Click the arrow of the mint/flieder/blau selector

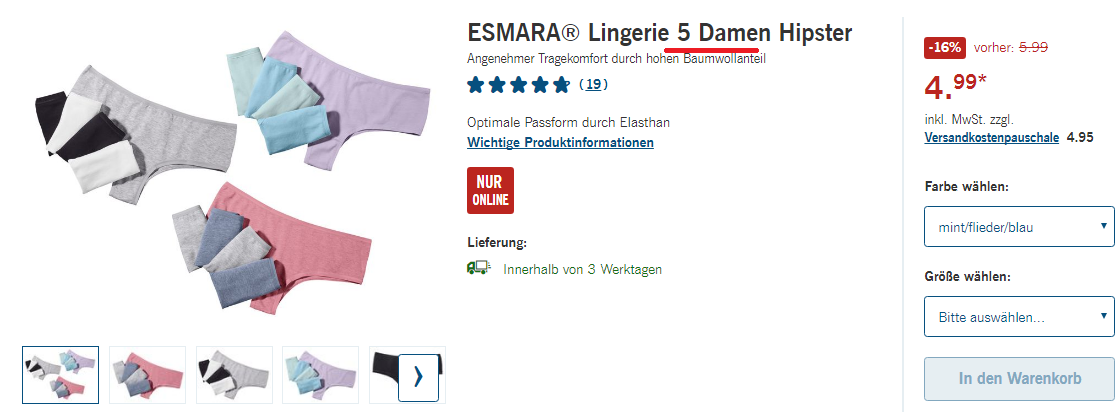pos(1104,226)
